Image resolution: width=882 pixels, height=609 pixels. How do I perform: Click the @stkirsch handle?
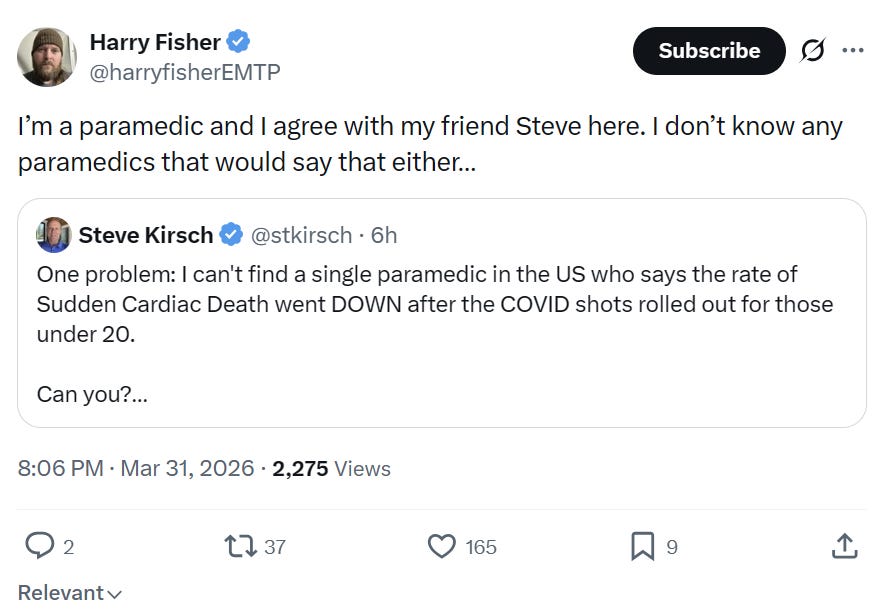[x=300, y=235]
